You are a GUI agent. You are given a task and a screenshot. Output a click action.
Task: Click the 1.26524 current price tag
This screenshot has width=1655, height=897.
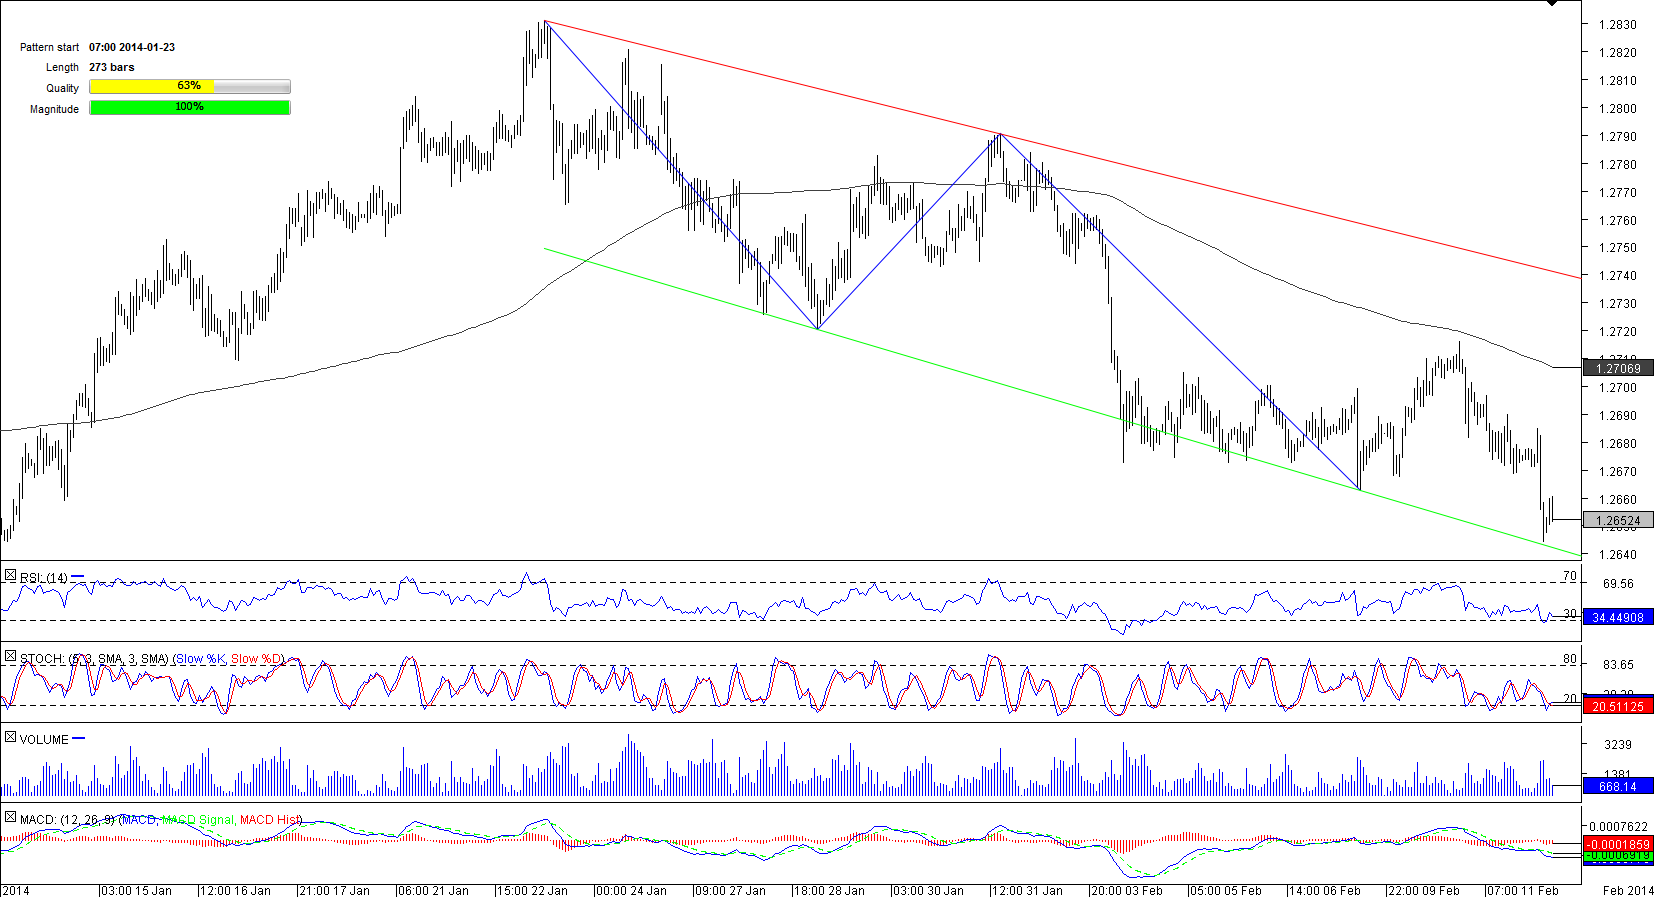1618,521
